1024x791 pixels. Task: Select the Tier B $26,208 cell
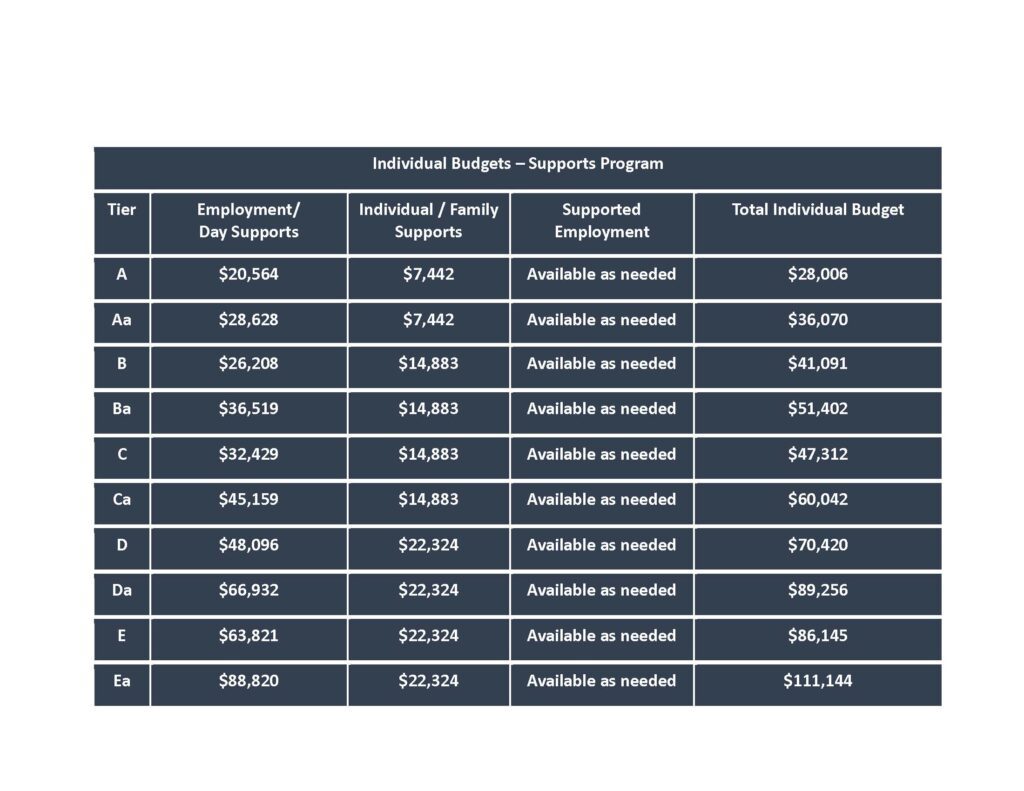coord(248,364)
